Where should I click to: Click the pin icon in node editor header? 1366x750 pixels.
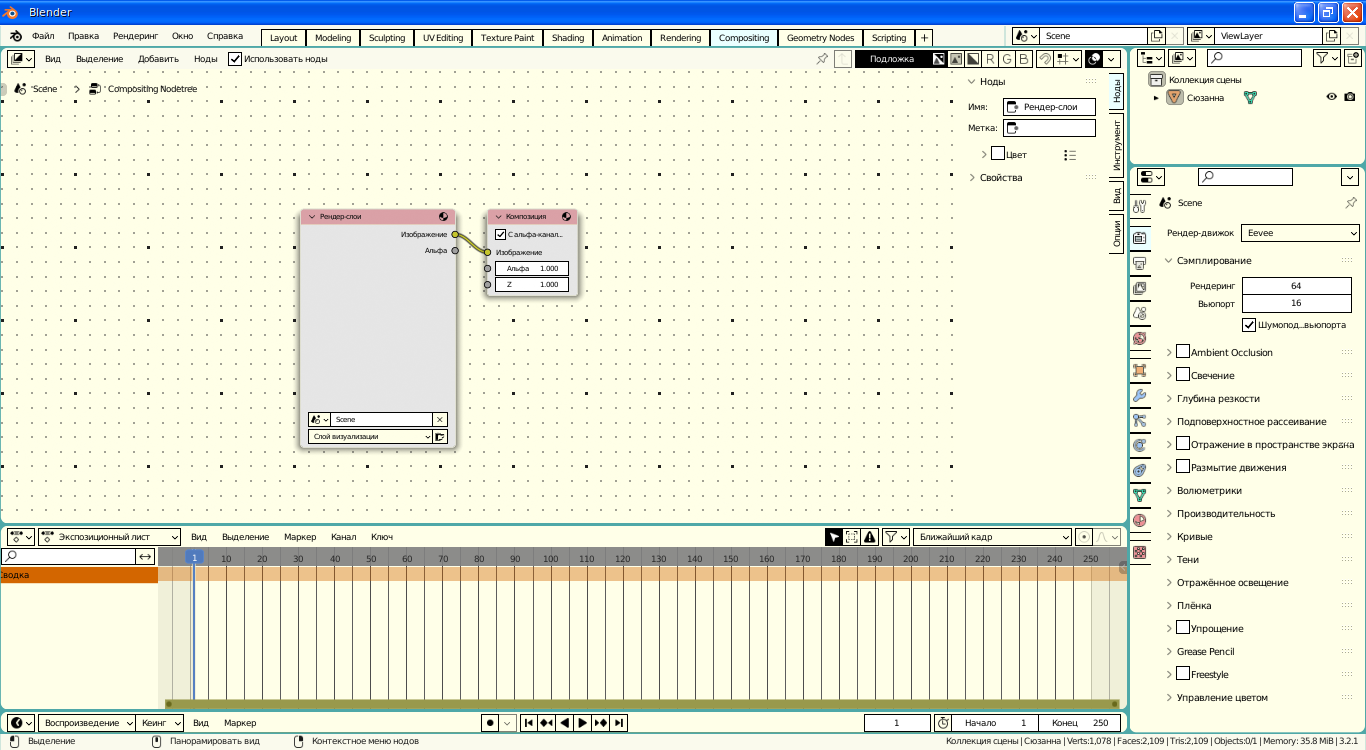coord(822,59)
